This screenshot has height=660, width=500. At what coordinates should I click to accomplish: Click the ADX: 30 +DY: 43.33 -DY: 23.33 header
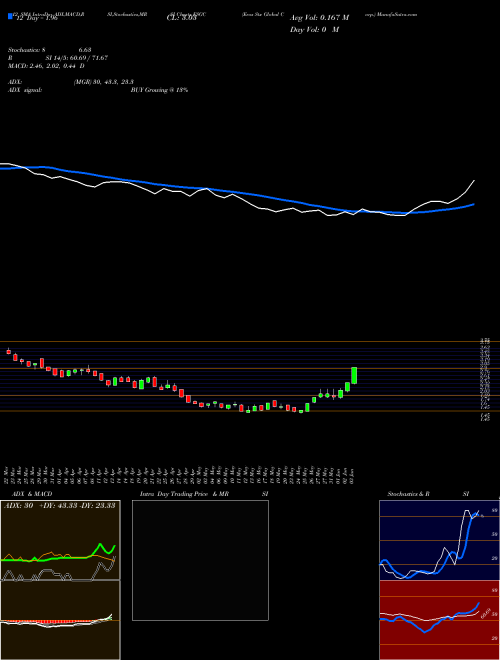click(60, 506)
